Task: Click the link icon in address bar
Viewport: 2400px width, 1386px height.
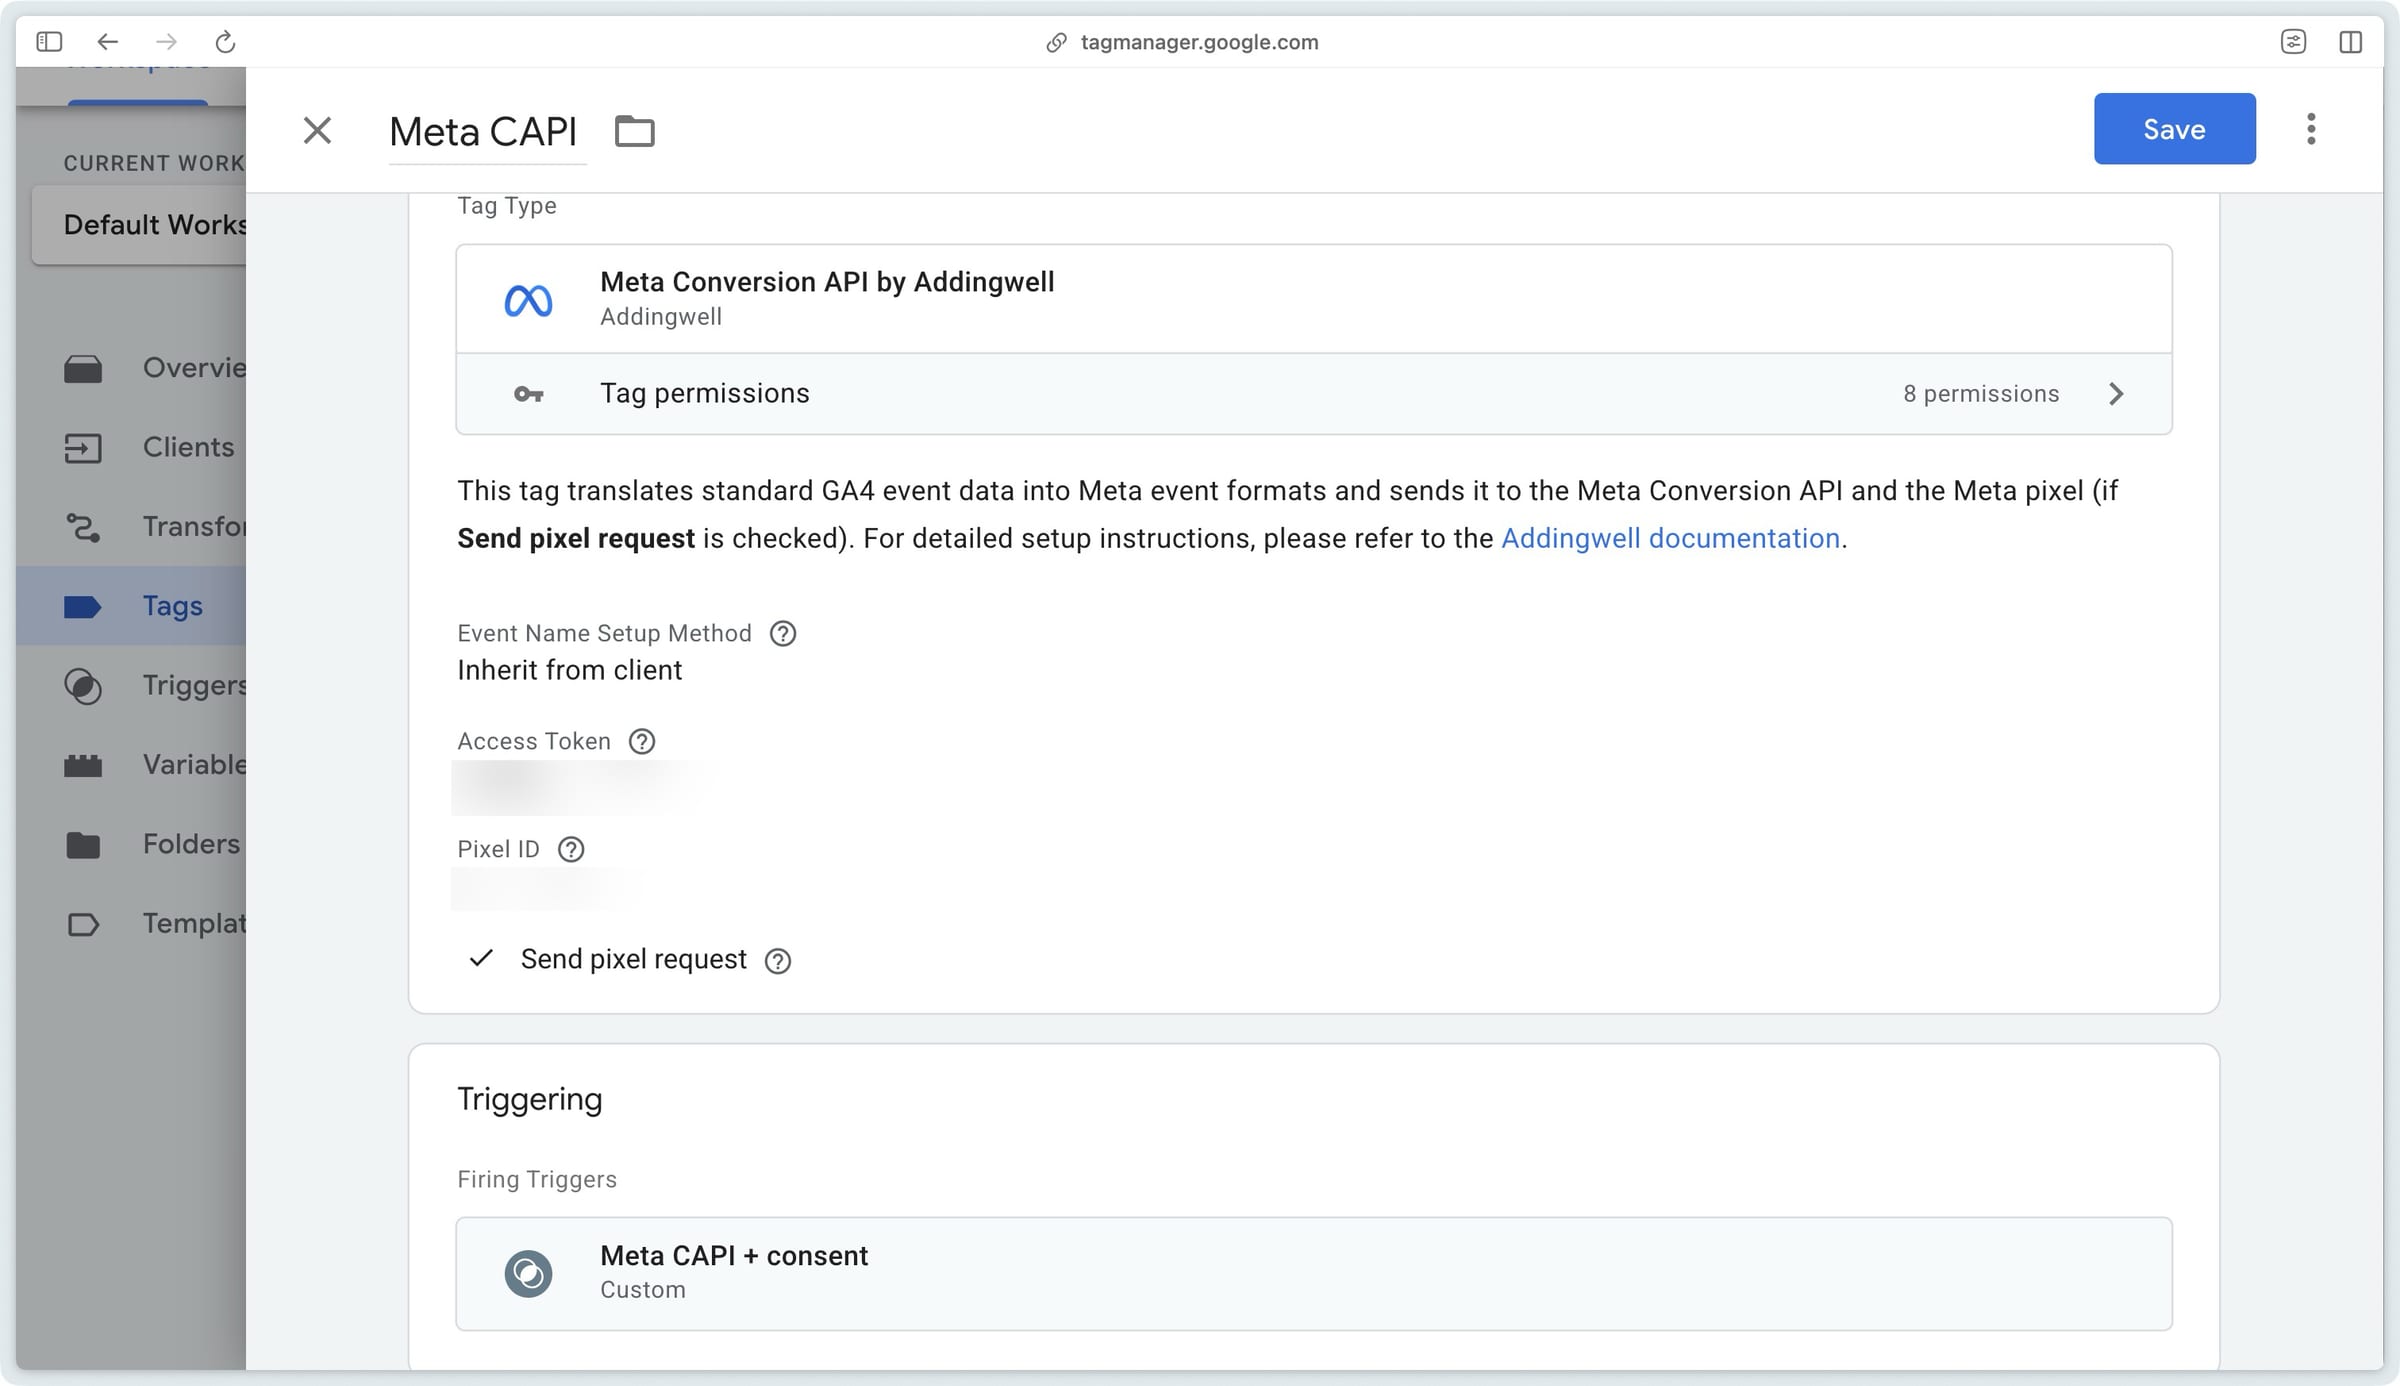Action: coord(1056,42)
